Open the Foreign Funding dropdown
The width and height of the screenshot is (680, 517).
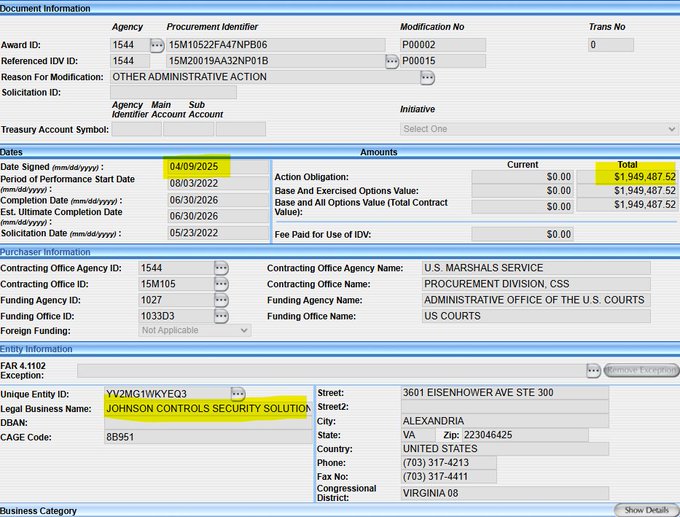[x=194, y=330]
